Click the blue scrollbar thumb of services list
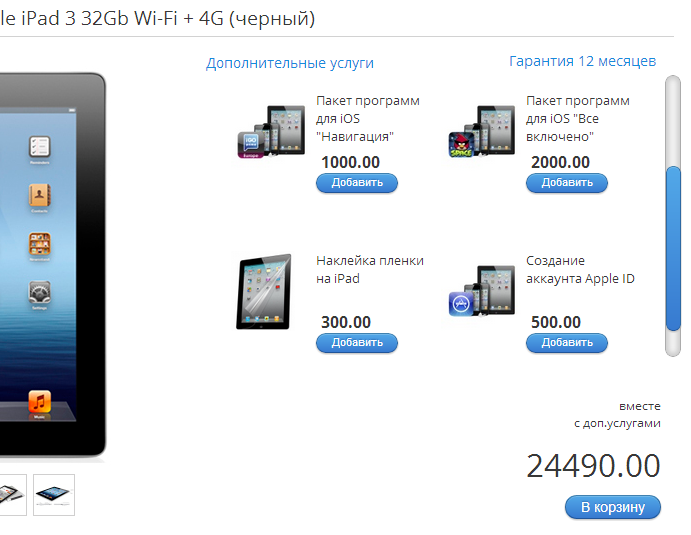Image resolution: width=691 pixels, height=535 pixels. tap(673, 248)
